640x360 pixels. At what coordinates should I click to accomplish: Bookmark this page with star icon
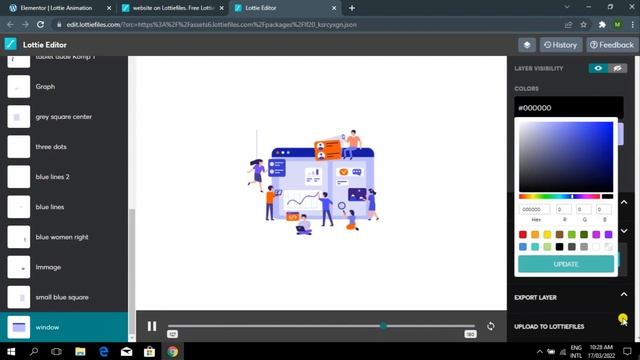(x=584, y=24)
